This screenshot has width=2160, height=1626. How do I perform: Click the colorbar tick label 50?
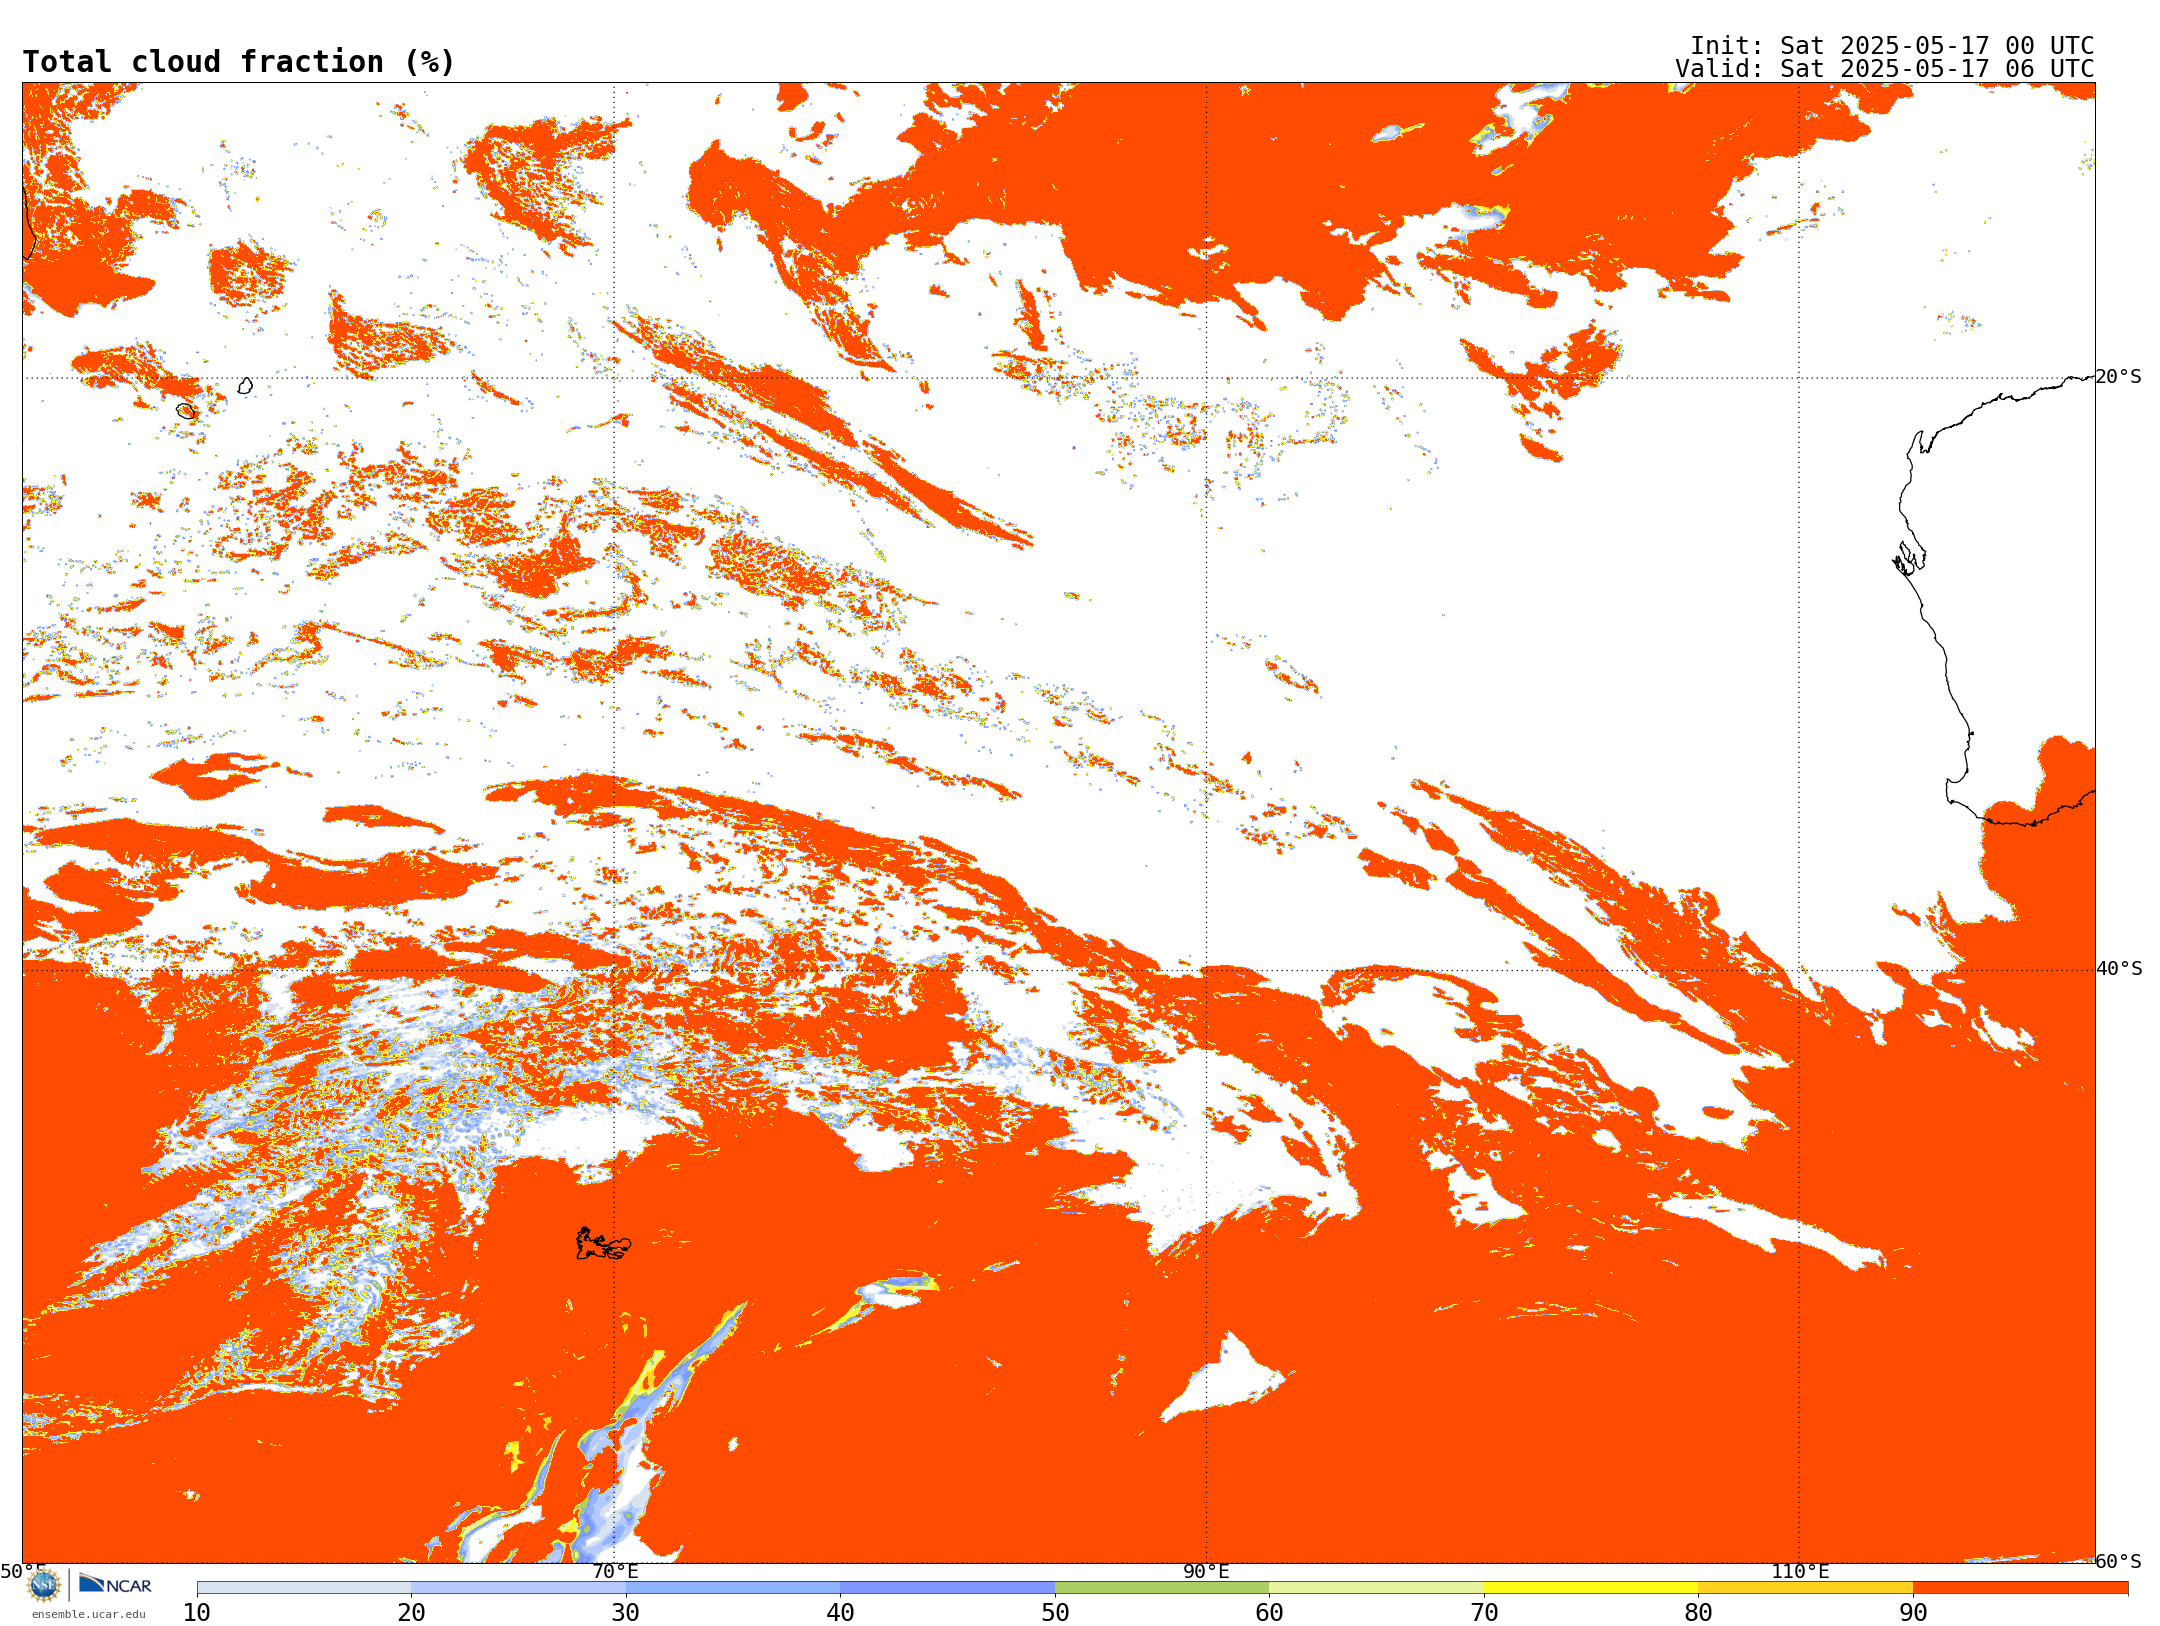[1055, 1613]
